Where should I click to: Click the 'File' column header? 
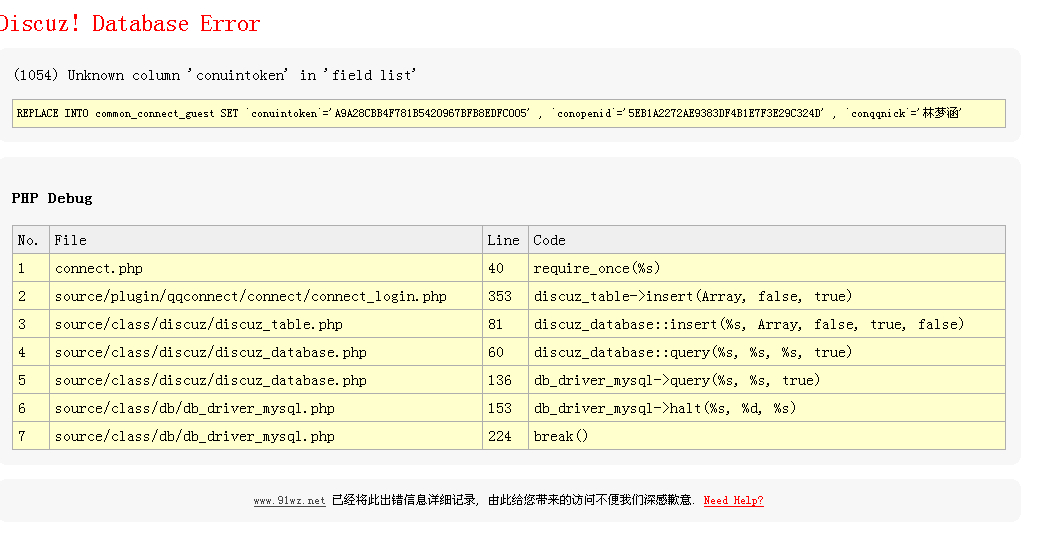coord(266,240)
